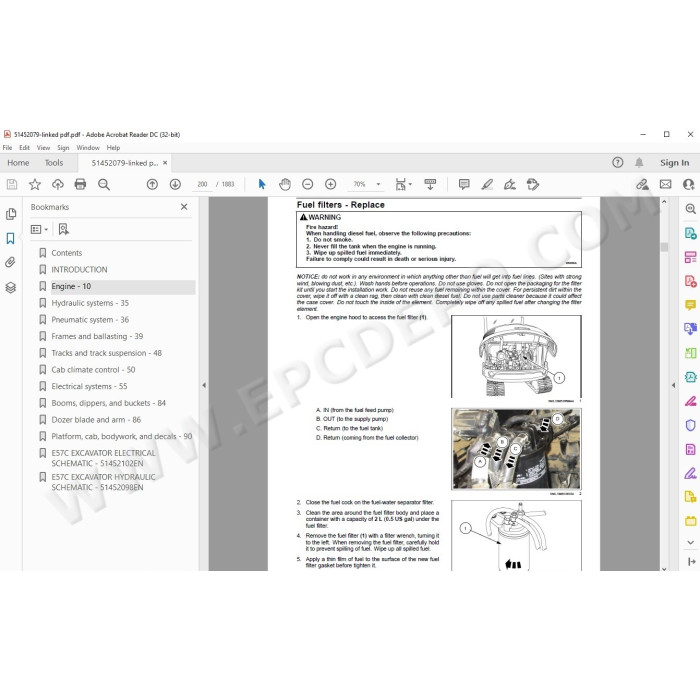
Task: Open the Find text magnifier
Action: tap(104, 184)
